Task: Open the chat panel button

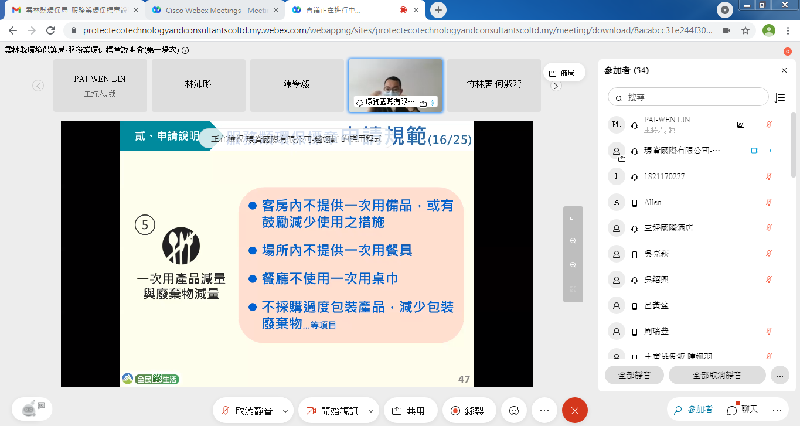Action: 743,410
